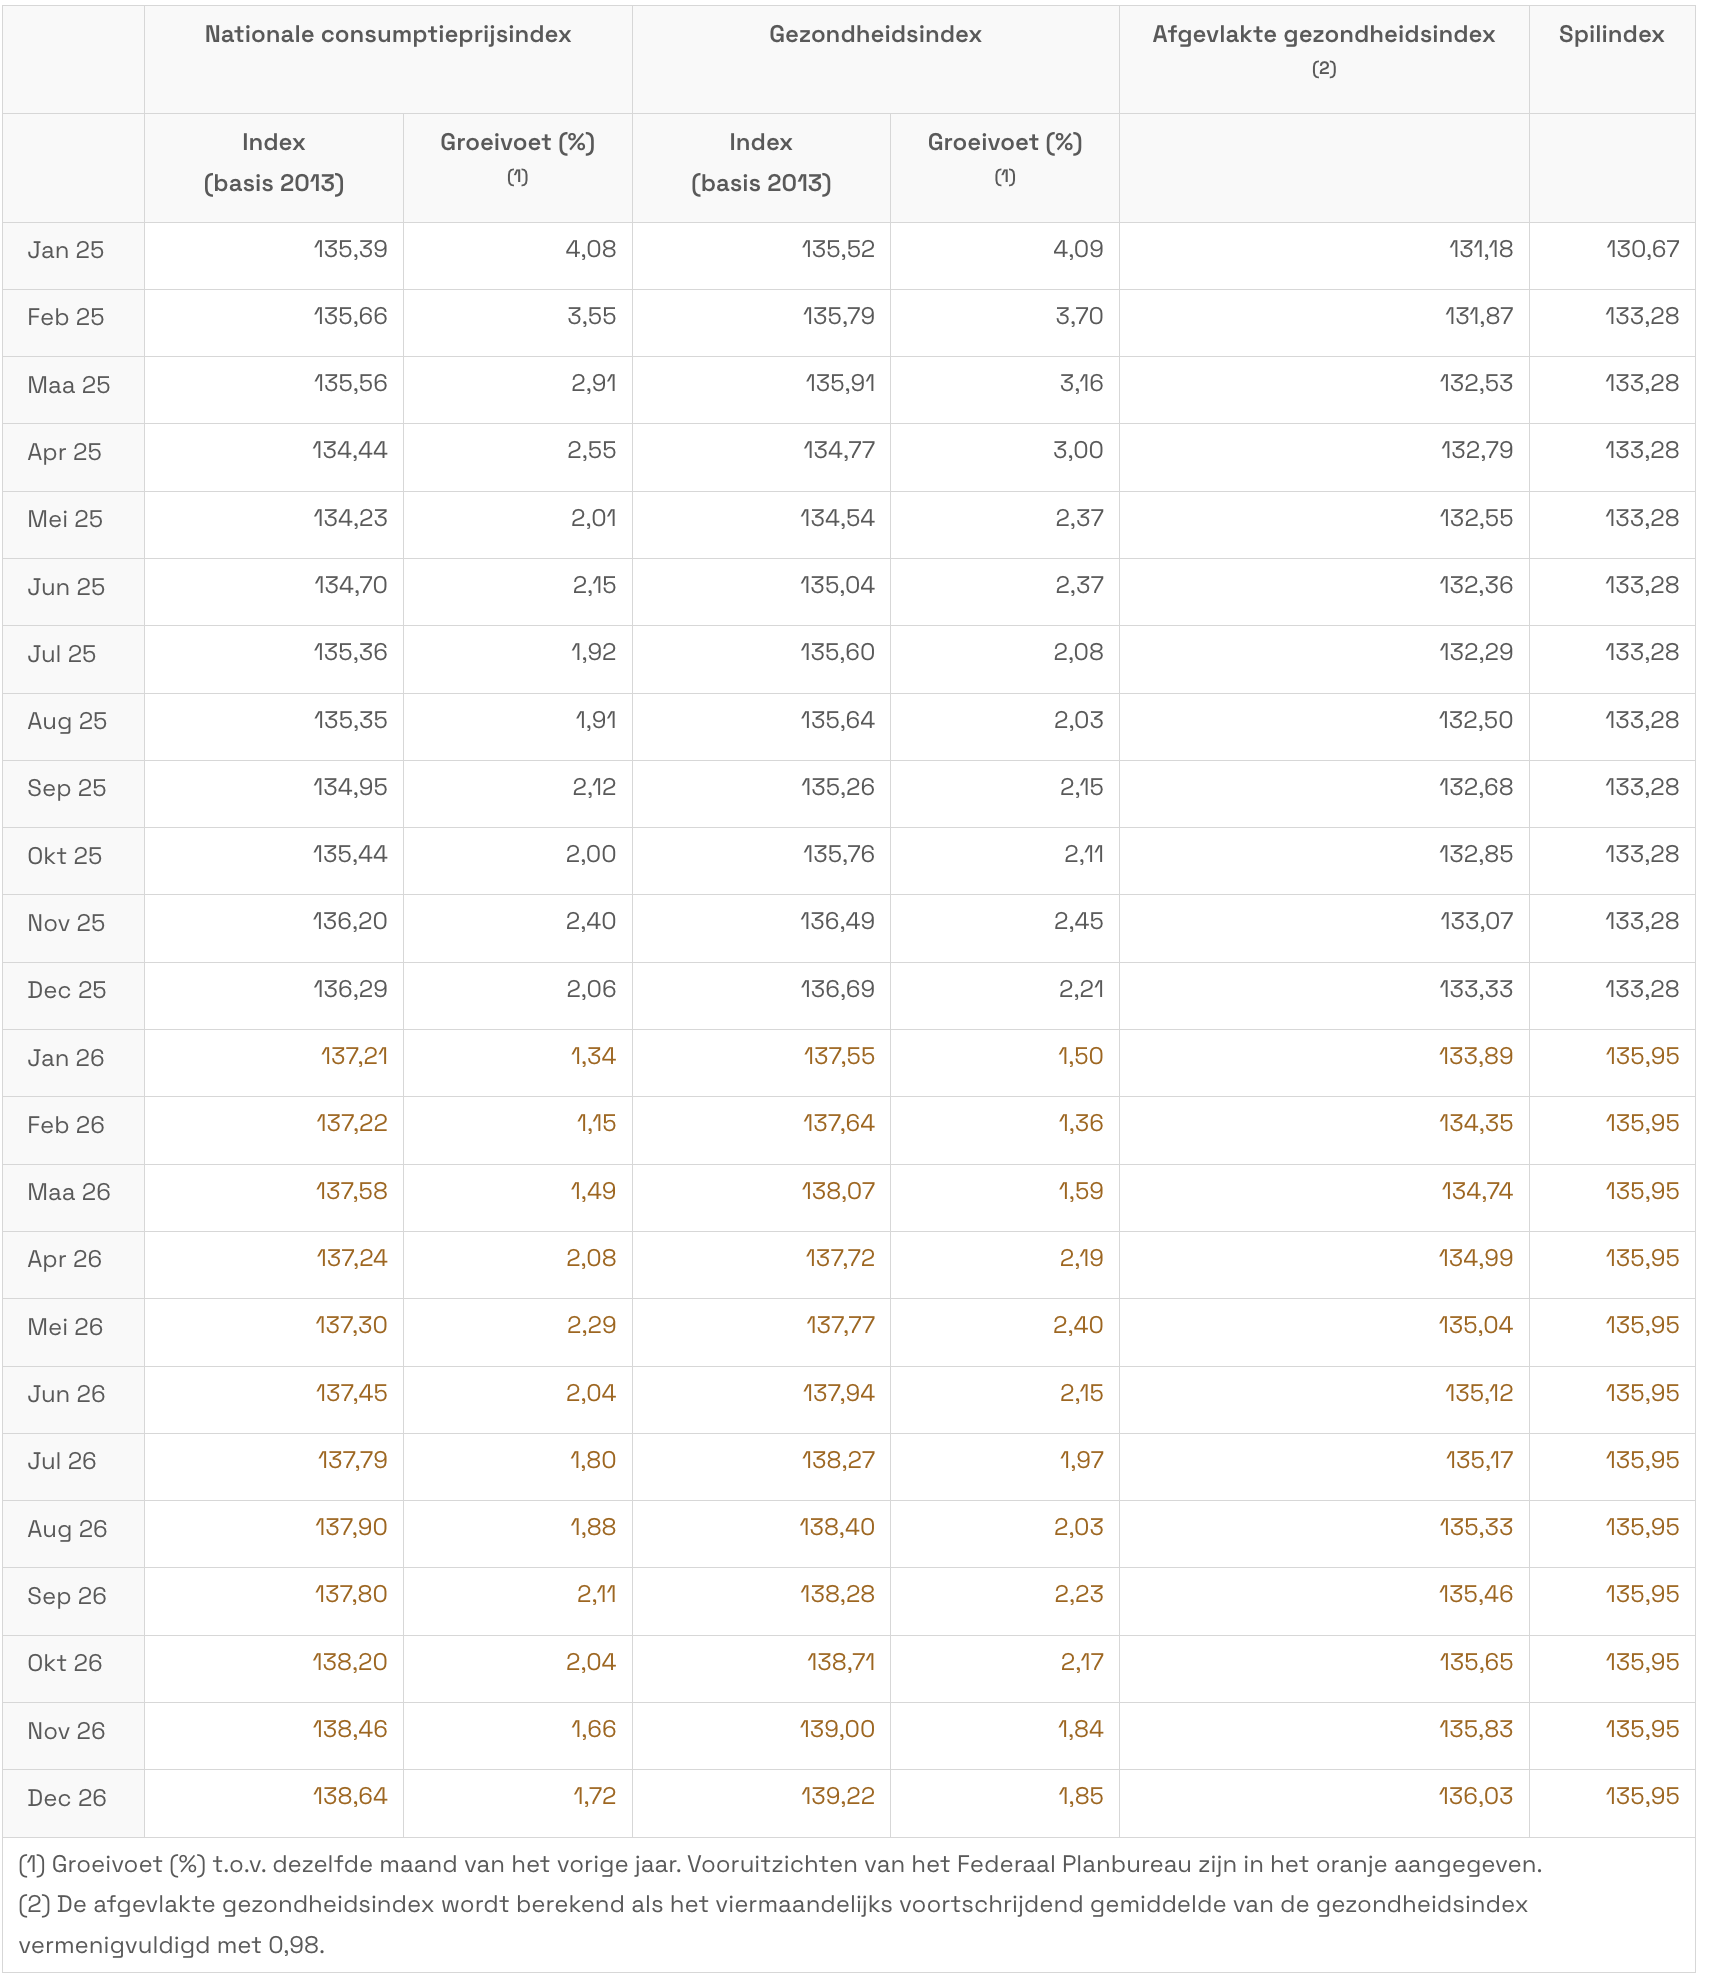
Task: Select the Jul 26 Gezondheidsindex value 138,27
Action: [x=837, y=1460]
